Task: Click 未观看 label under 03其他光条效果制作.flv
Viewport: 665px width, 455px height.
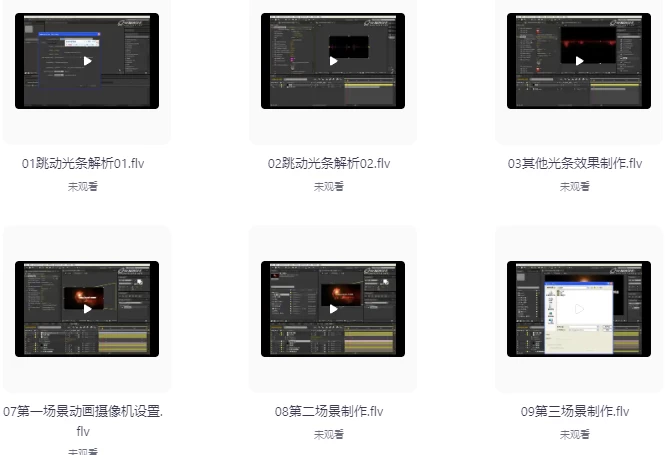Action: click(575, 186)
